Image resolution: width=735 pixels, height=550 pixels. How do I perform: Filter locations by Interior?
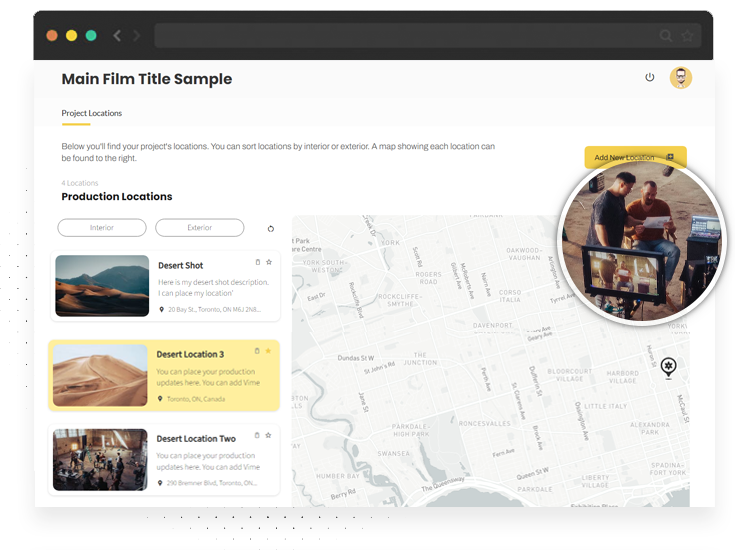click(x=102, y=227)
